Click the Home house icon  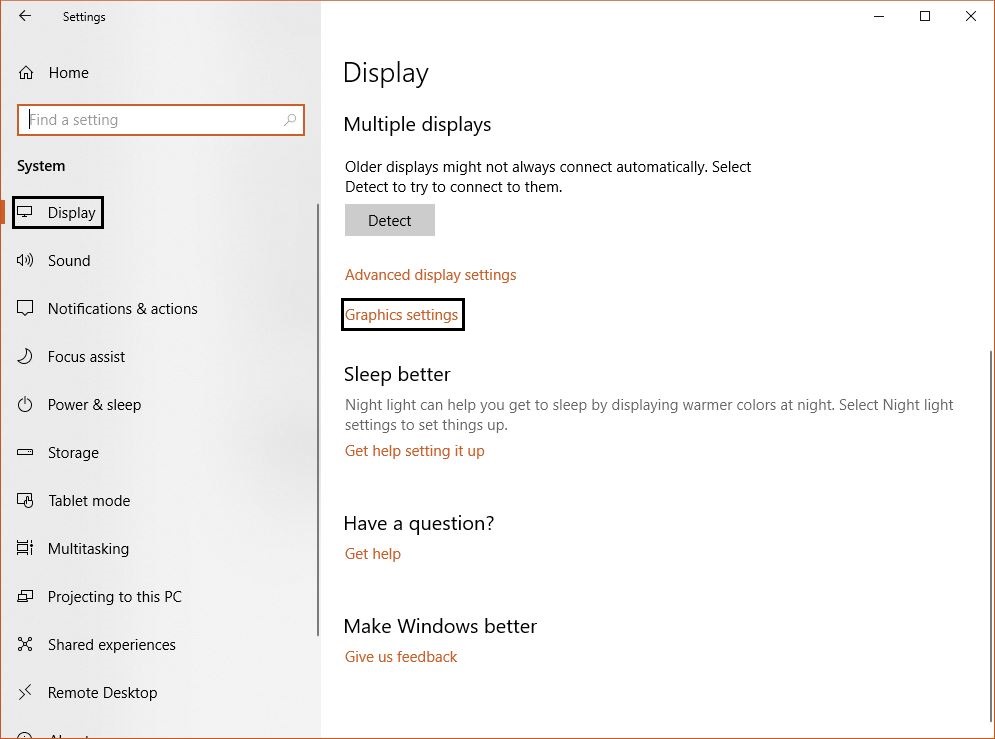point(25,73)
